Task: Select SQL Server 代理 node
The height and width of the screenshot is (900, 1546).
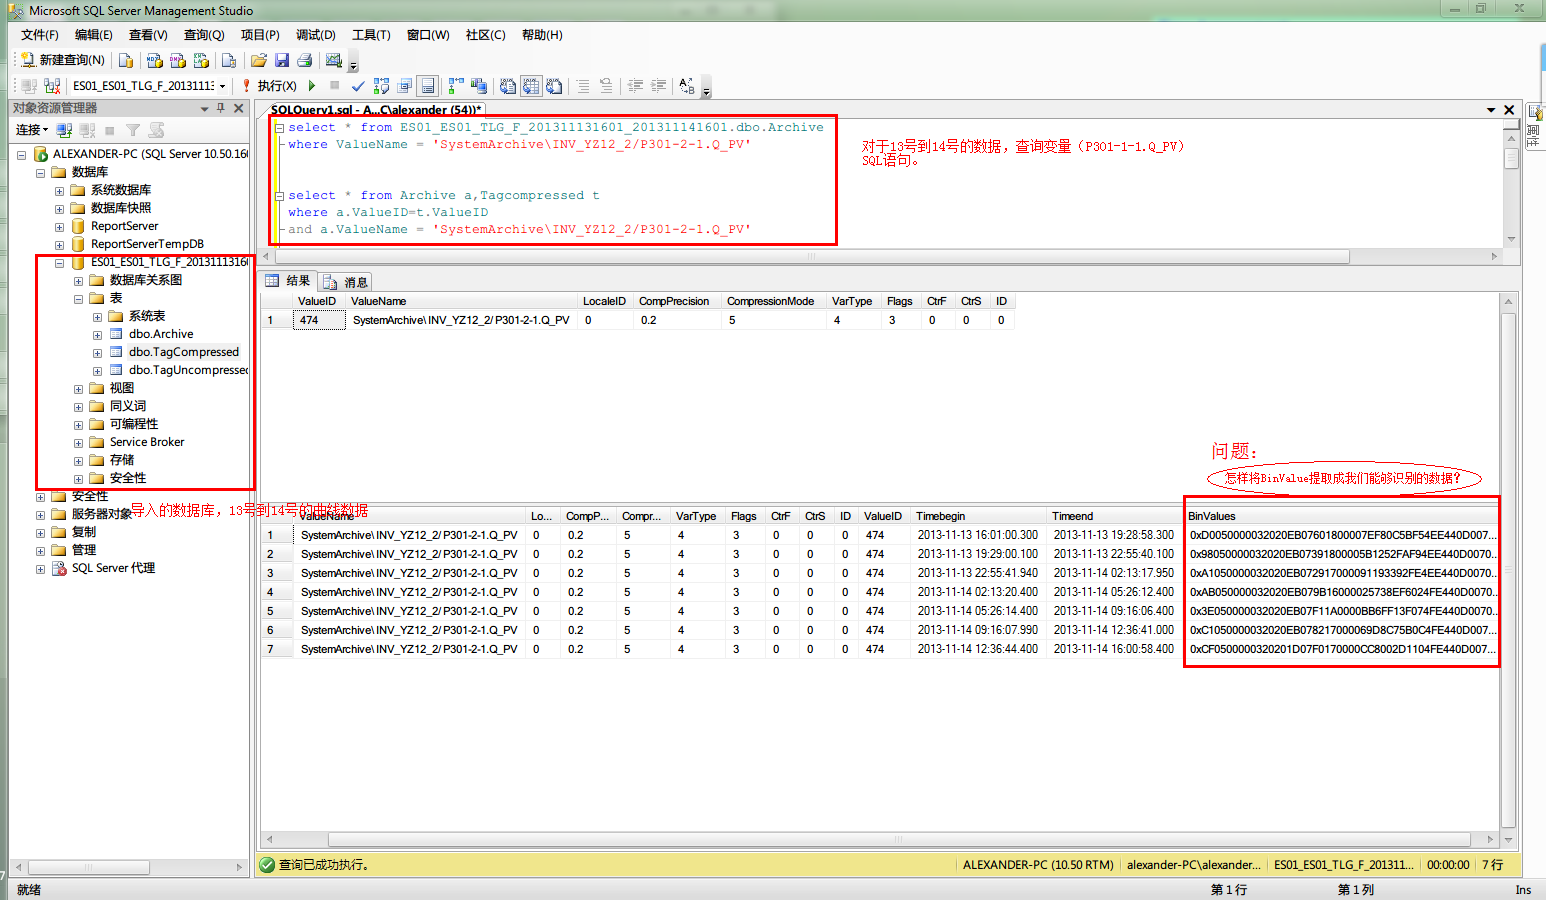Action: (x=113, y=568)
